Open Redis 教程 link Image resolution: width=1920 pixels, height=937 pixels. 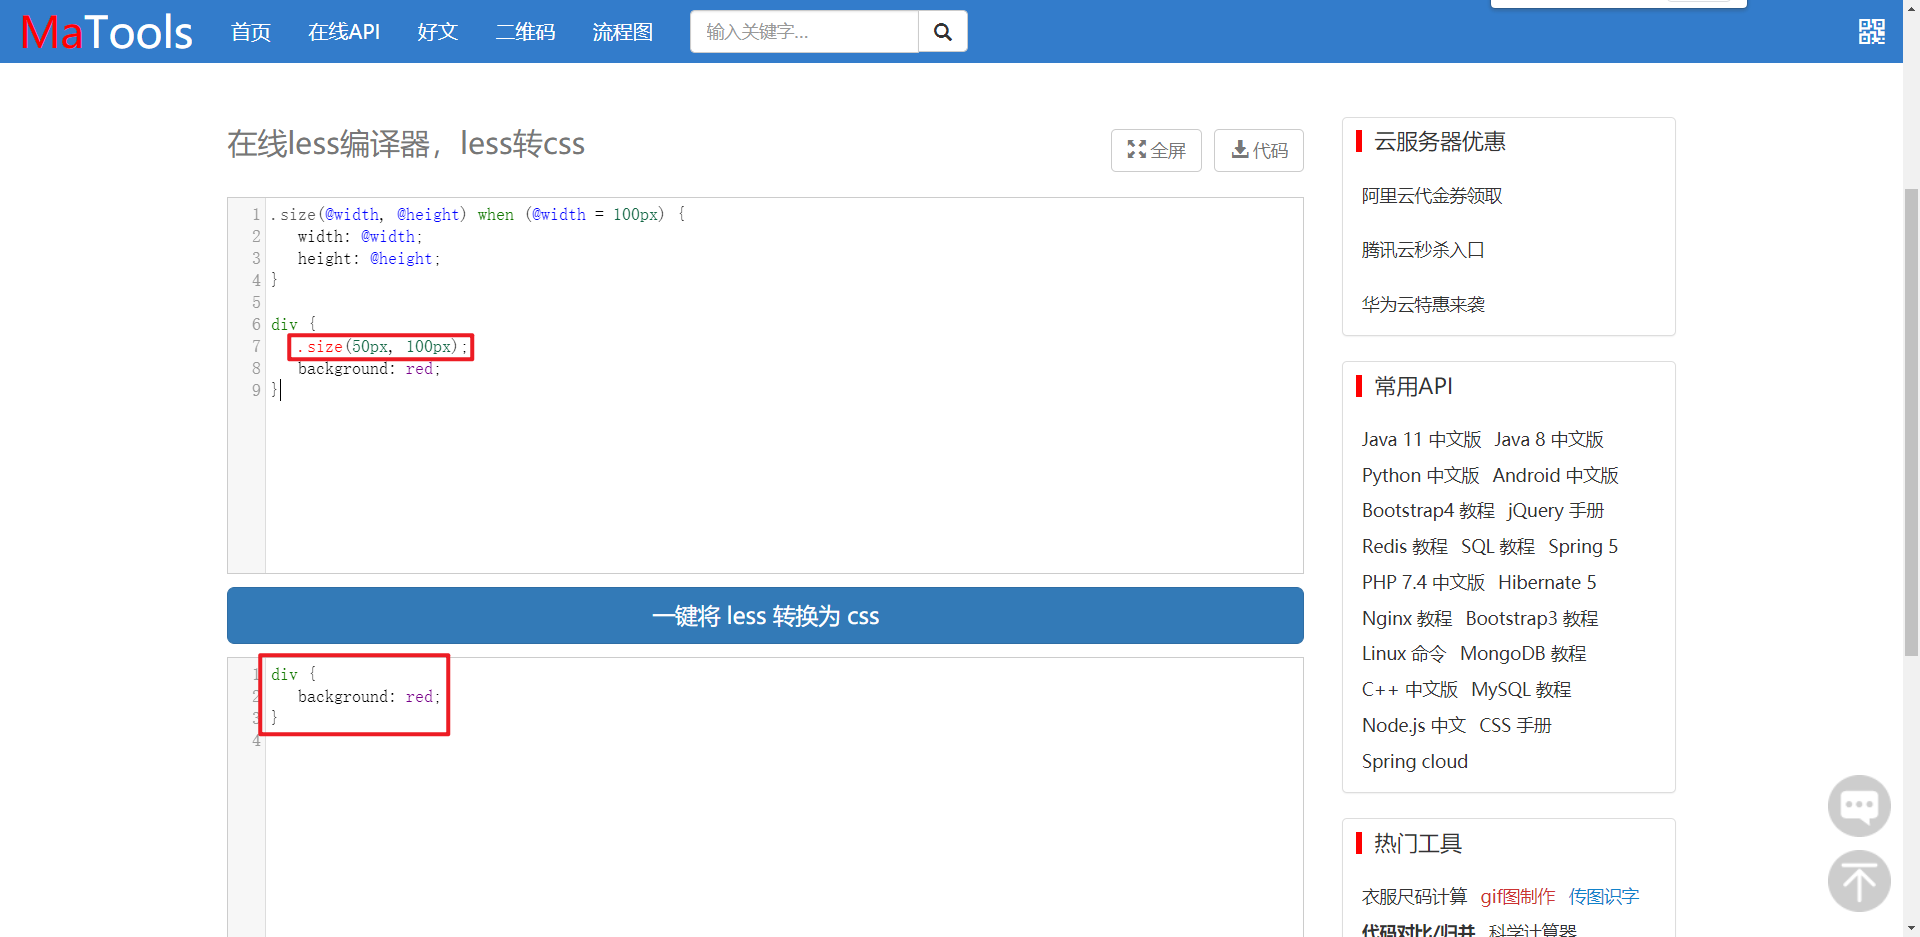pyautogui.click(x=1404, y=546)
